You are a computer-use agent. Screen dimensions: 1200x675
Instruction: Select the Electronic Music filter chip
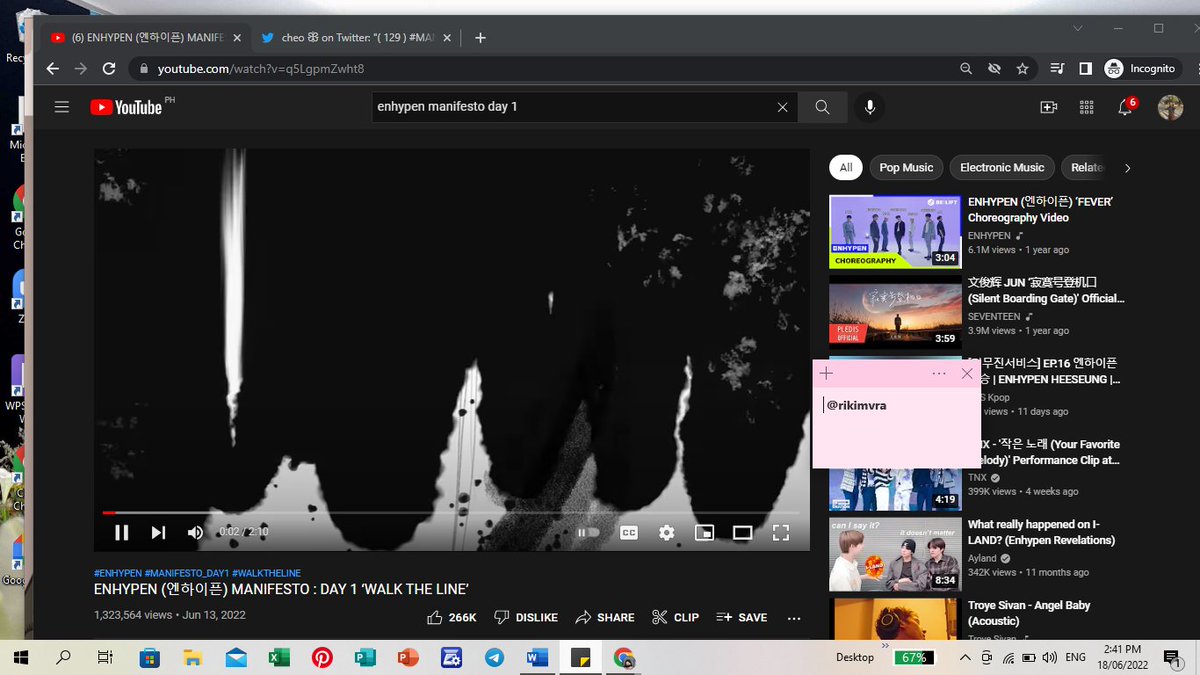(x=1002, y=168)
